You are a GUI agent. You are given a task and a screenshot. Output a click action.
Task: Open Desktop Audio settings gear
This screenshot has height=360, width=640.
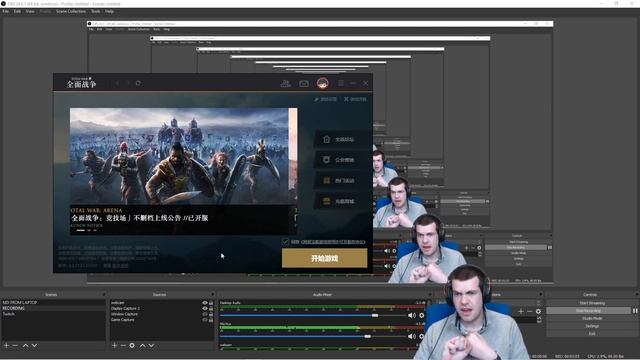tap(422, 315)
